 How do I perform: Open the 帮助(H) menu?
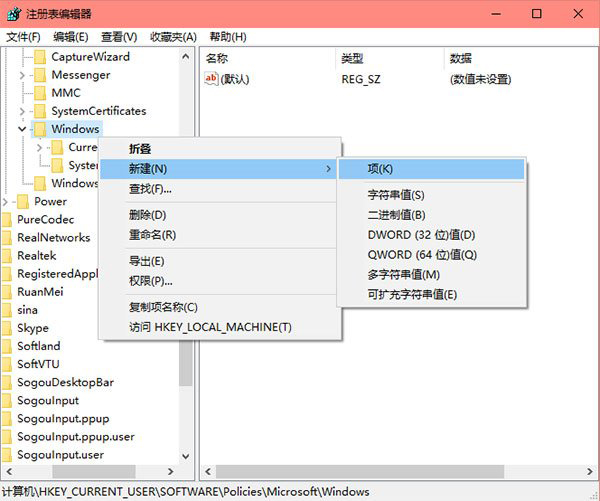228,37
